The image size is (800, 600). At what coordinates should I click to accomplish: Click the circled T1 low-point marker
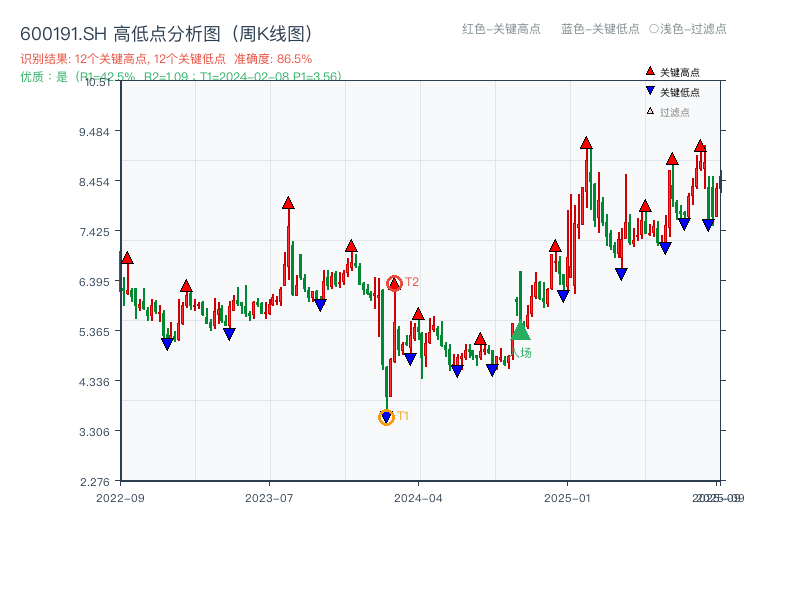(386, 416)
